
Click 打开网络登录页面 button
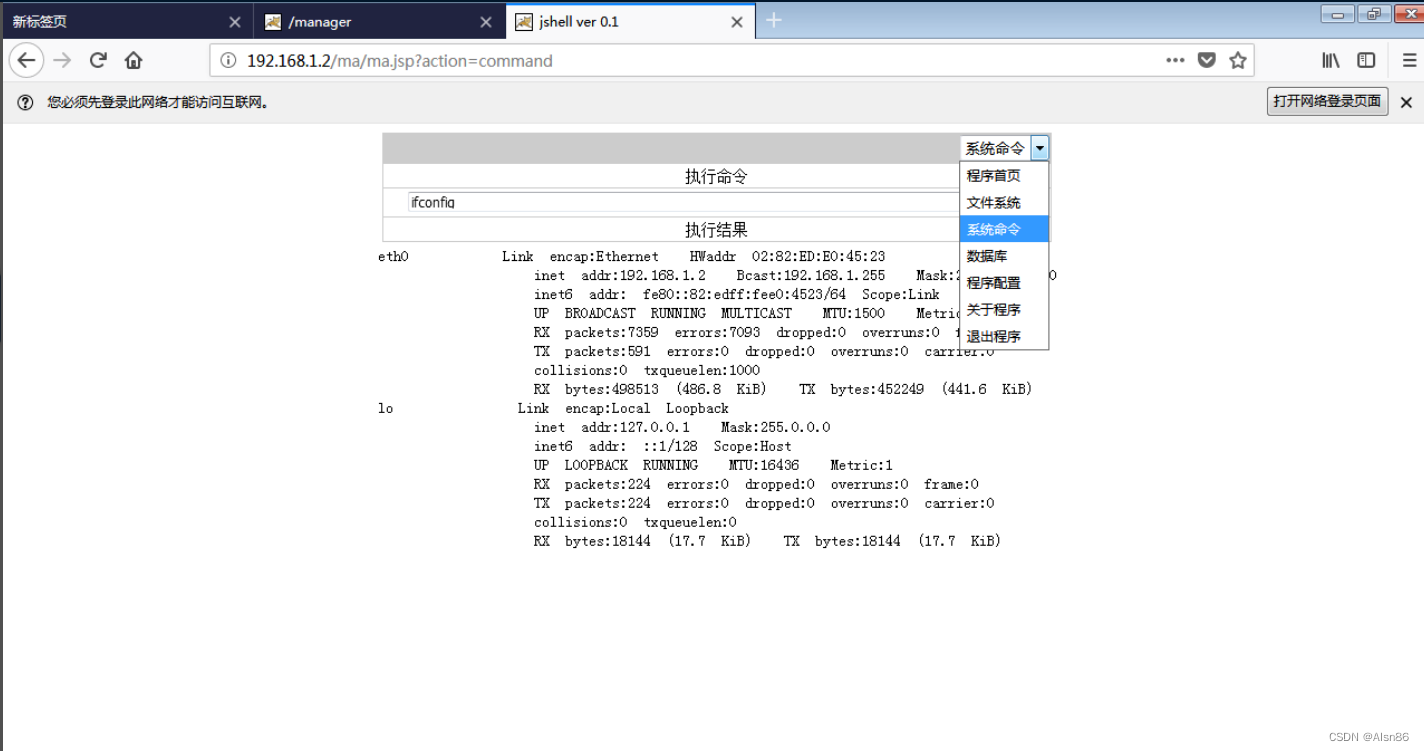pyautogui.click(x=1328, y=101)
